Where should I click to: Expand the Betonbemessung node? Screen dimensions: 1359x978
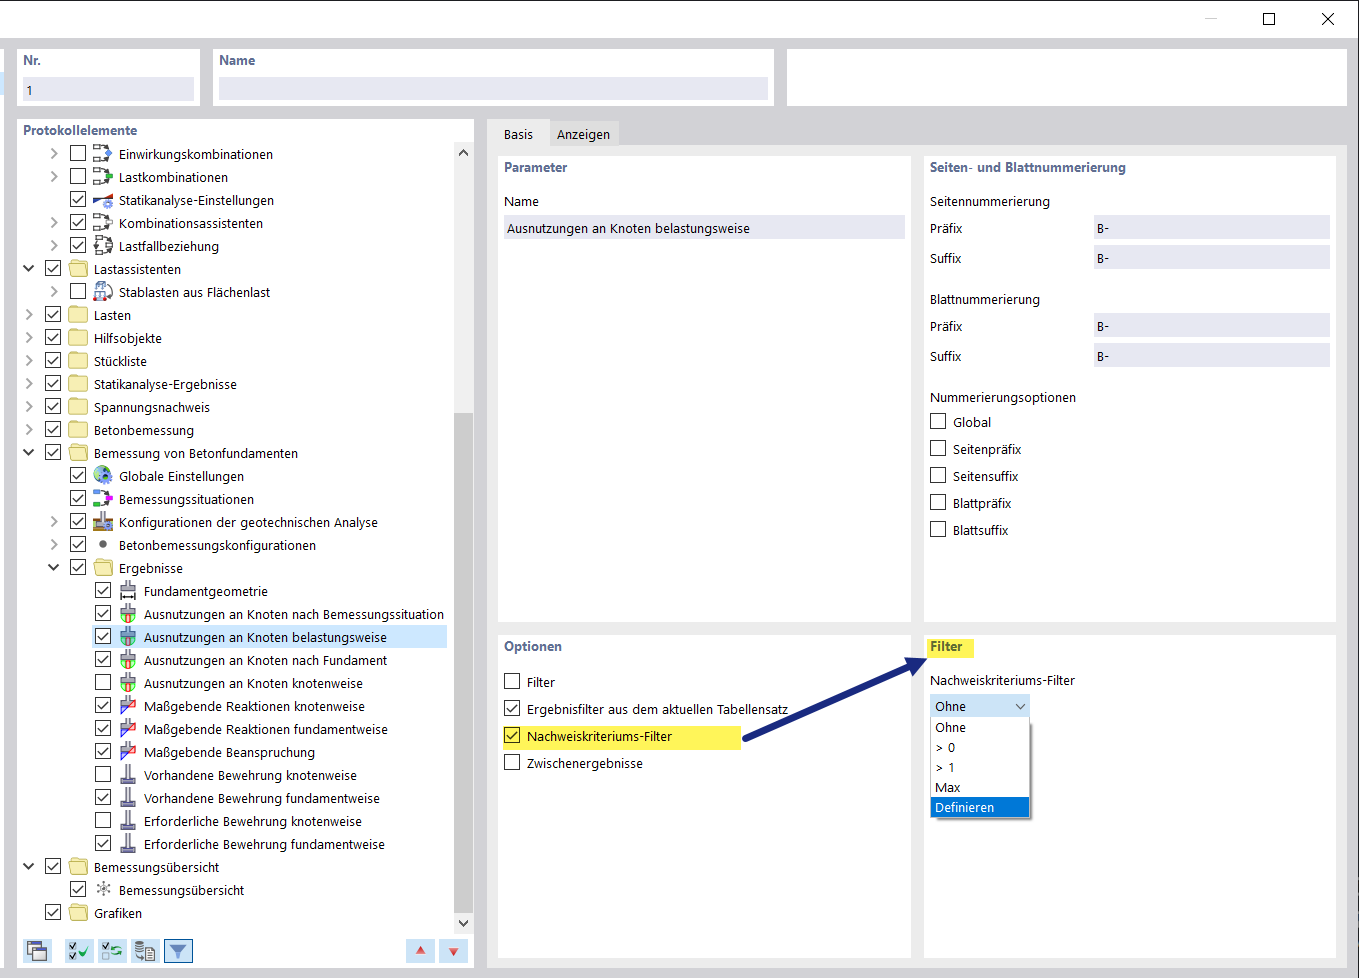(x=29, y=430)
